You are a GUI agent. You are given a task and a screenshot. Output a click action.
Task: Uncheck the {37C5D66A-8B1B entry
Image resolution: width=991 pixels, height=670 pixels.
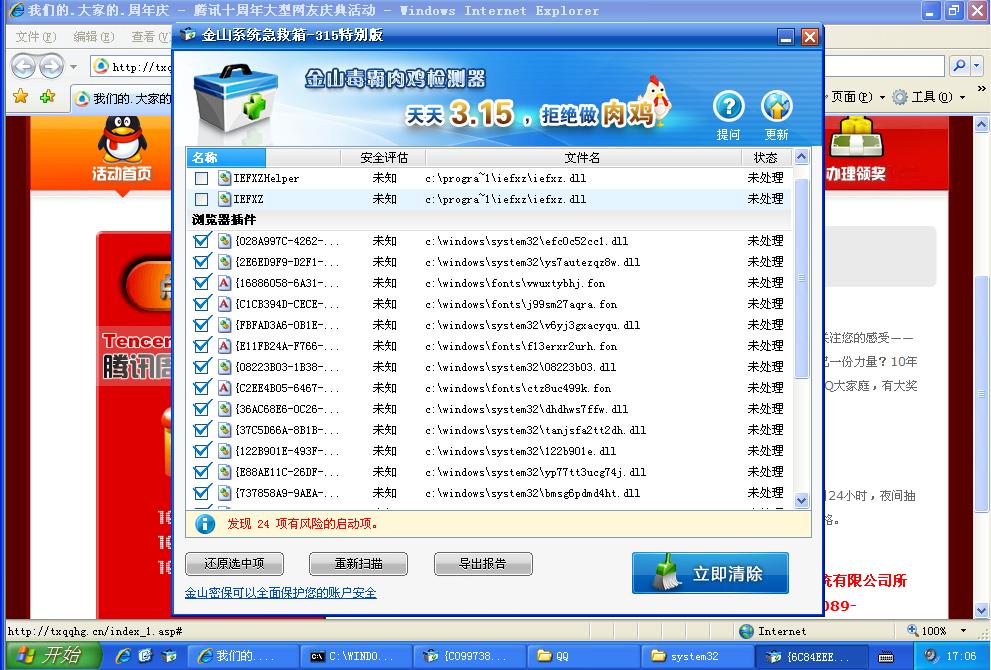(202, 430)
